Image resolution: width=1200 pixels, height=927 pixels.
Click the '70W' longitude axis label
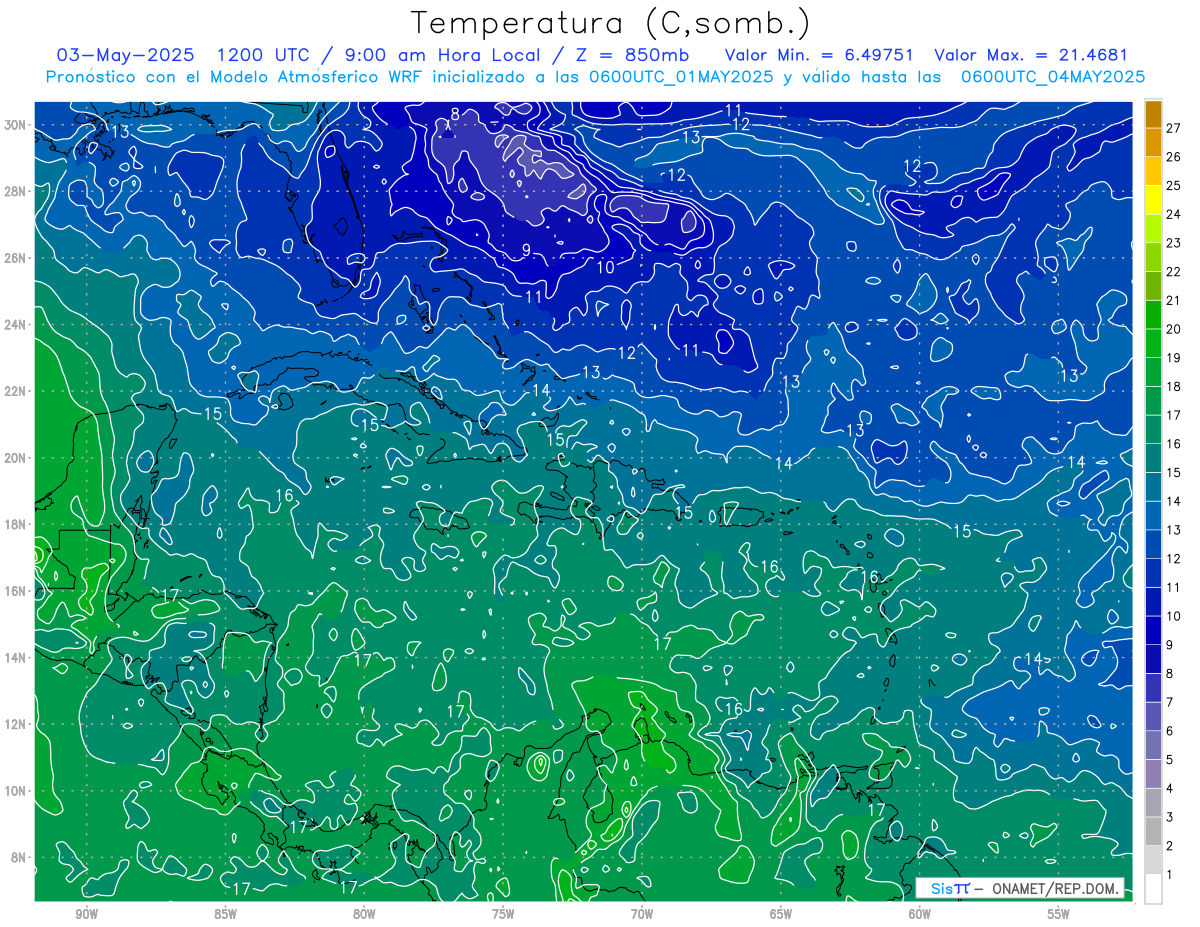click(x=642, y=914)
